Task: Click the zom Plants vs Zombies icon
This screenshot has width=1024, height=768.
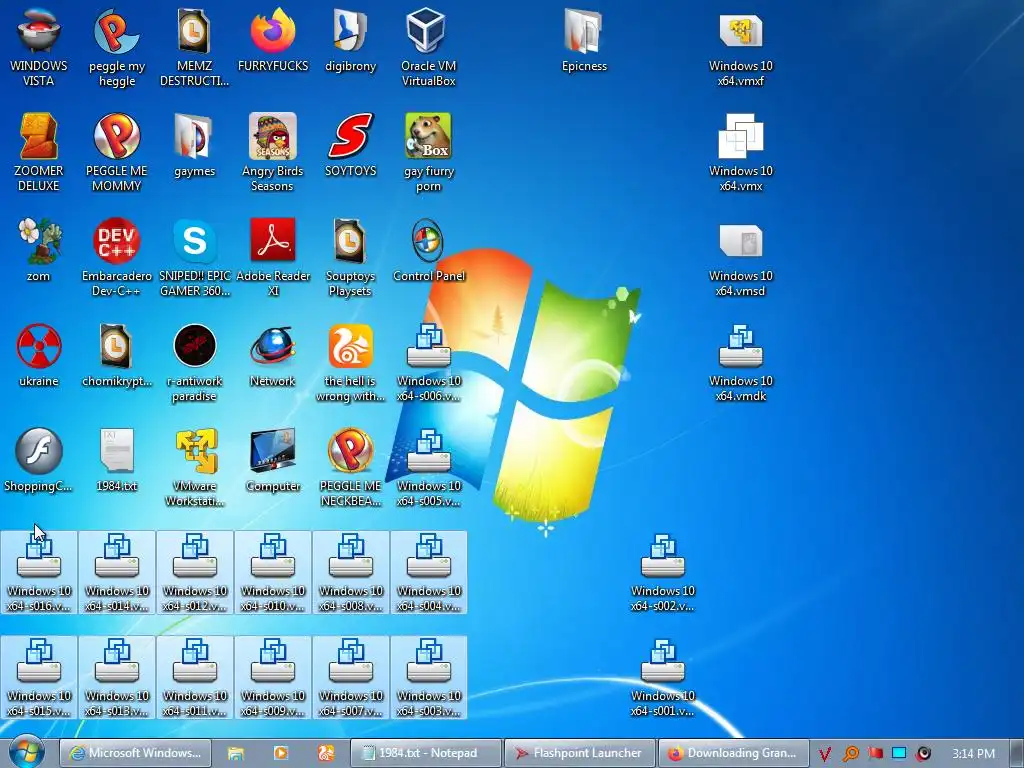Action: point(39,251)
